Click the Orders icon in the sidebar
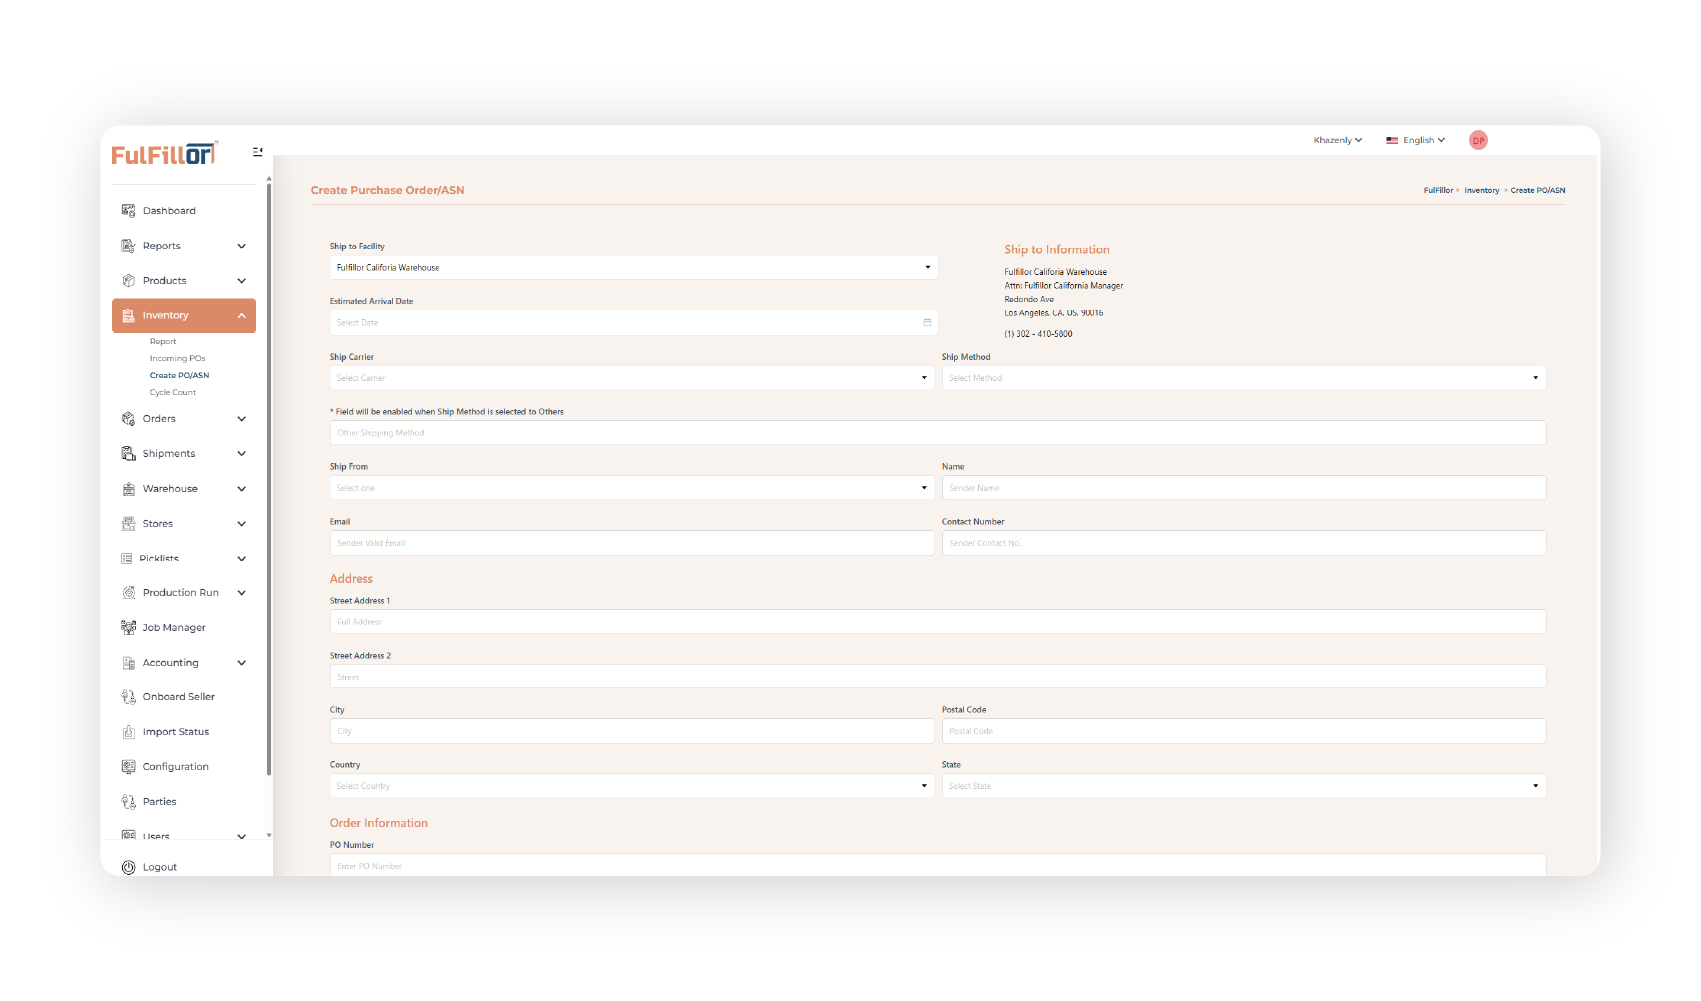The height and width of the screenshot is (1001, 1701). tap(128, 419)
